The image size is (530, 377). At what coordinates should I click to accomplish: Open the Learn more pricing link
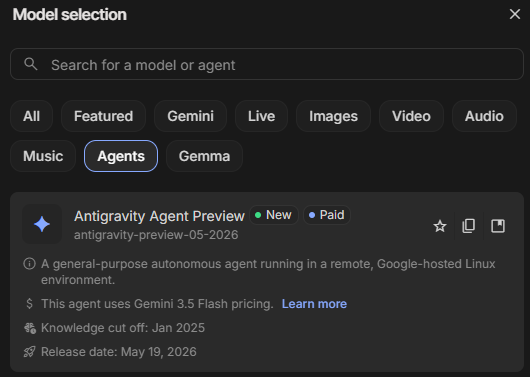(x=314, y=304)
